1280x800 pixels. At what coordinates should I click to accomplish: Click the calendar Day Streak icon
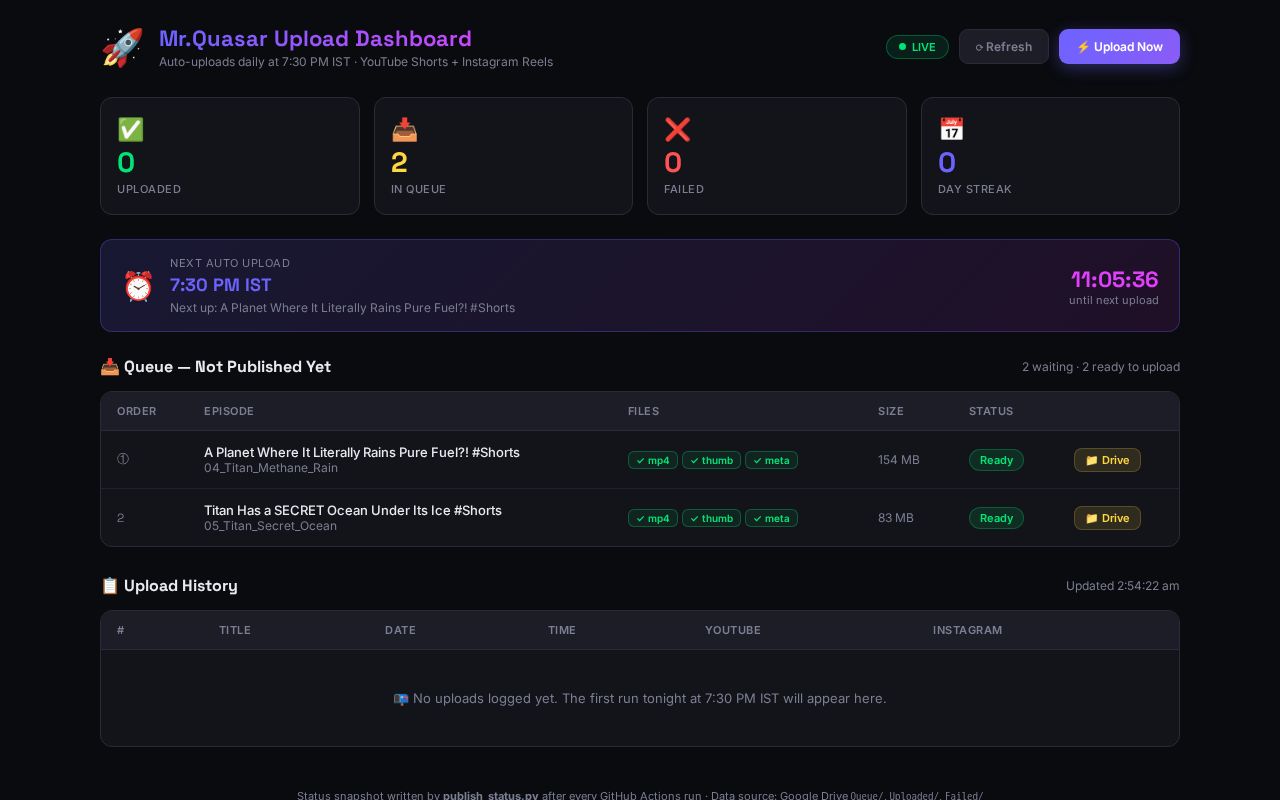click(x=951, y=130)
